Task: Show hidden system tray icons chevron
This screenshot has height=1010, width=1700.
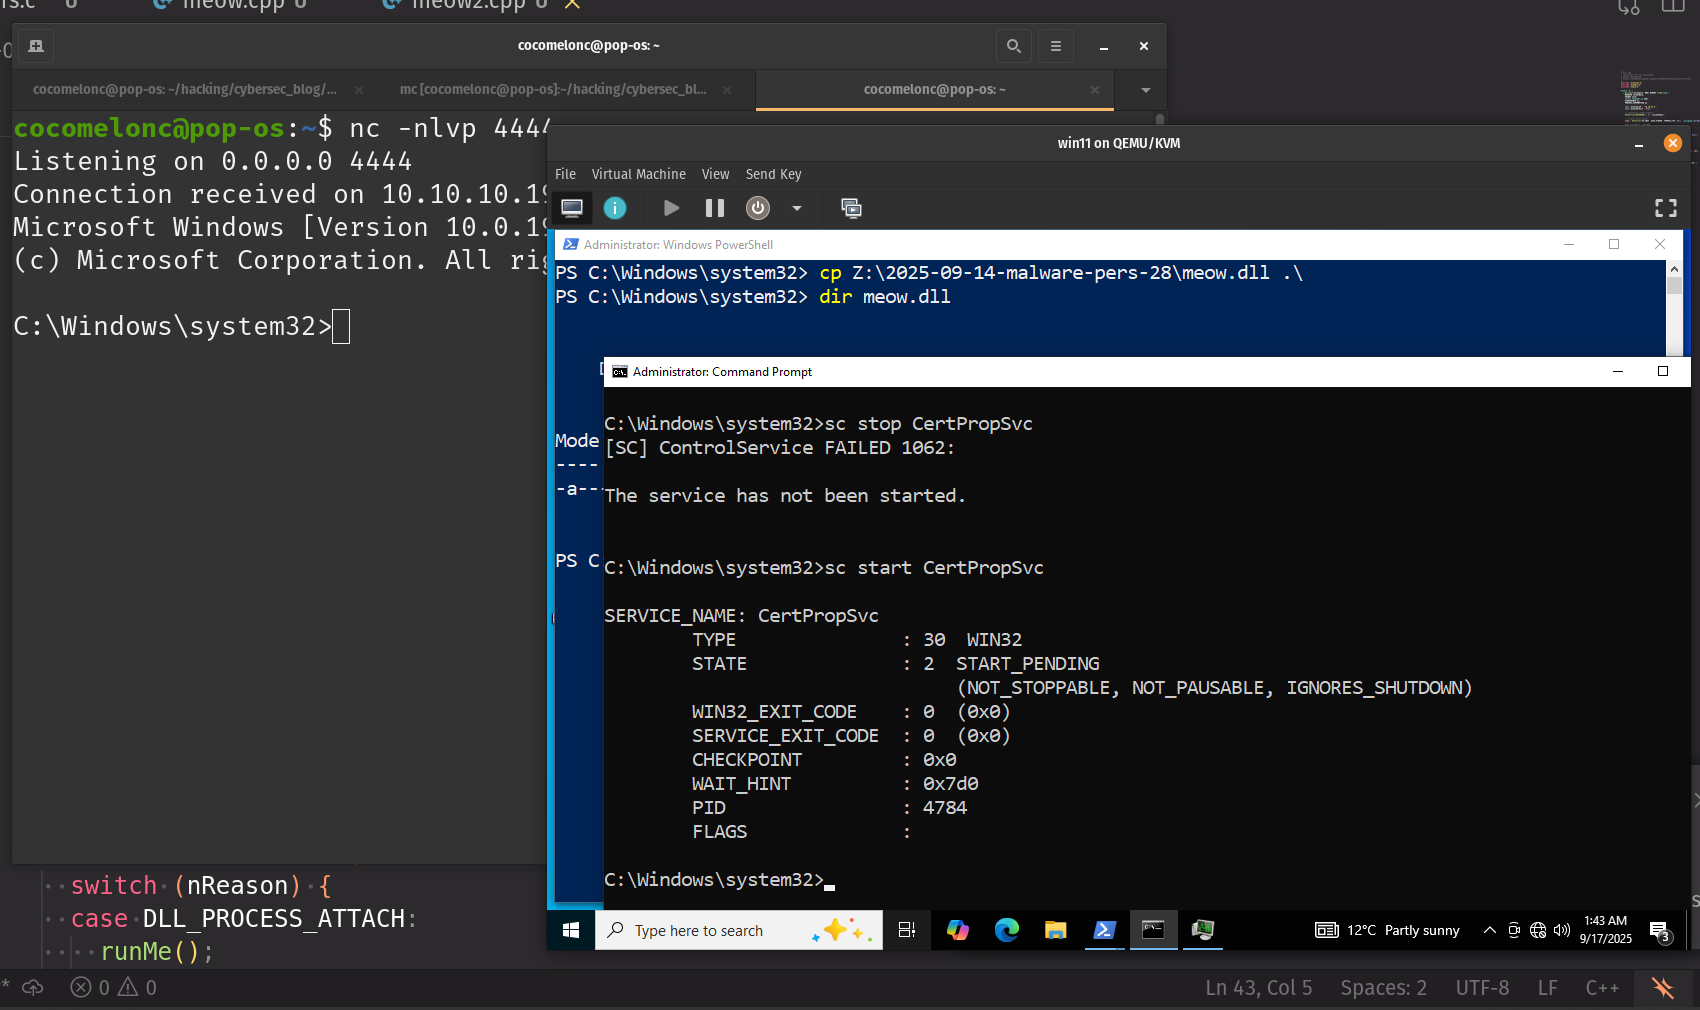Action: (x=1489, y=930)
